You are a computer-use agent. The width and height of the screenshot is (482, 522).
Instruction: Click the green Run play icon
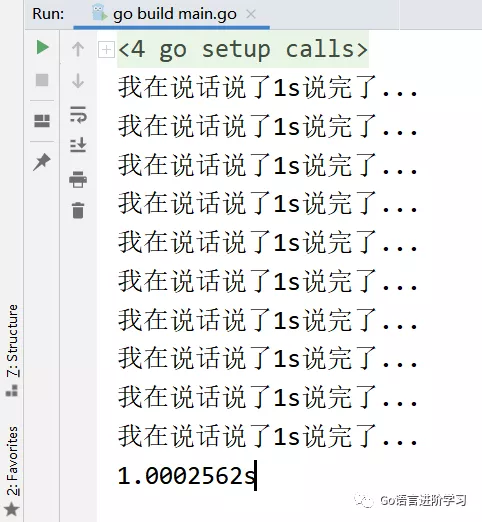[x=43, y=47]
